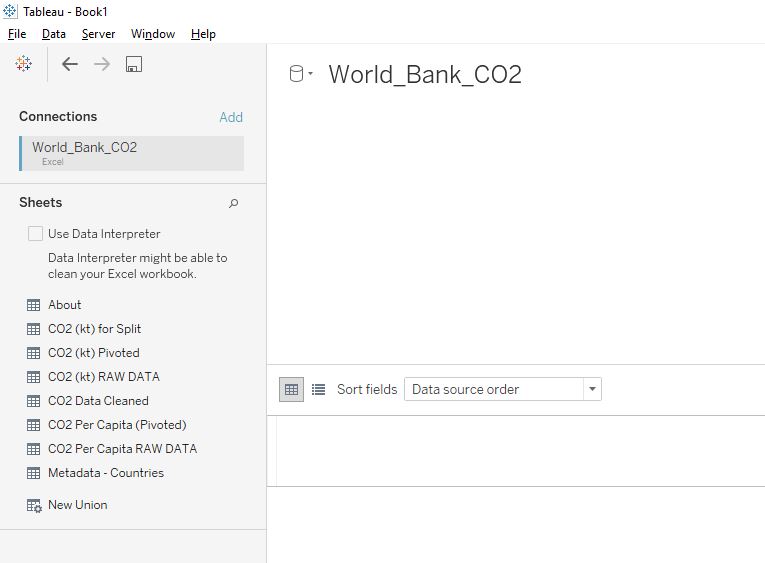The height and width of the screenshot is (563, 765).
Task: Click the table icon beside CO2 Per Capita RAW DATA
Action: coord(33,449)
